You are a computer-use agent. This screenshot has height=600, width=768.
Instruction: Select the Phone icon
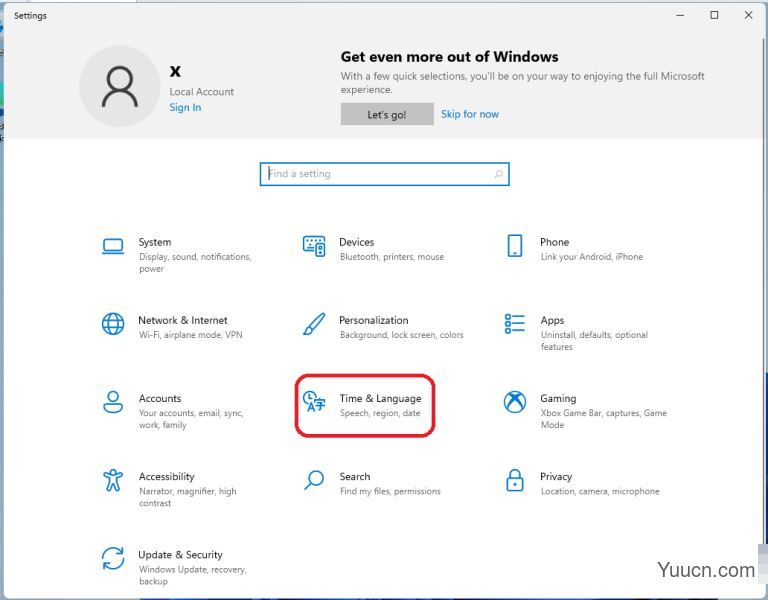515,245
